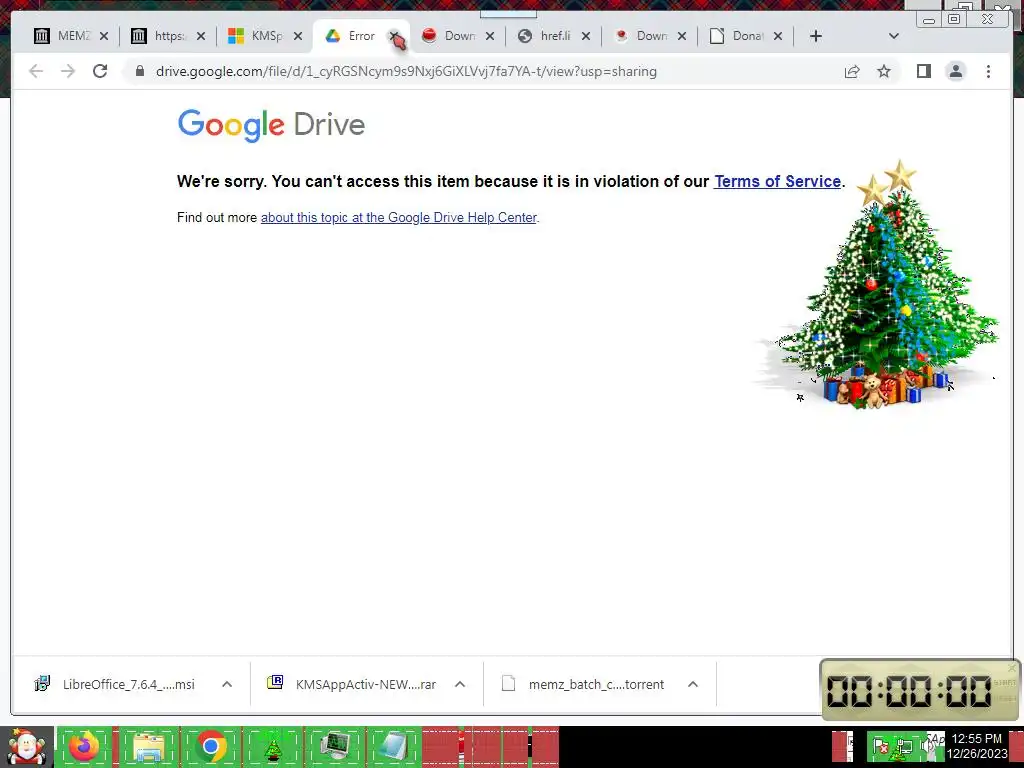Reload the Google Drive error page
Viewport: 1024px width, 768px height.
pyautogui.click(x=100, y=71)
